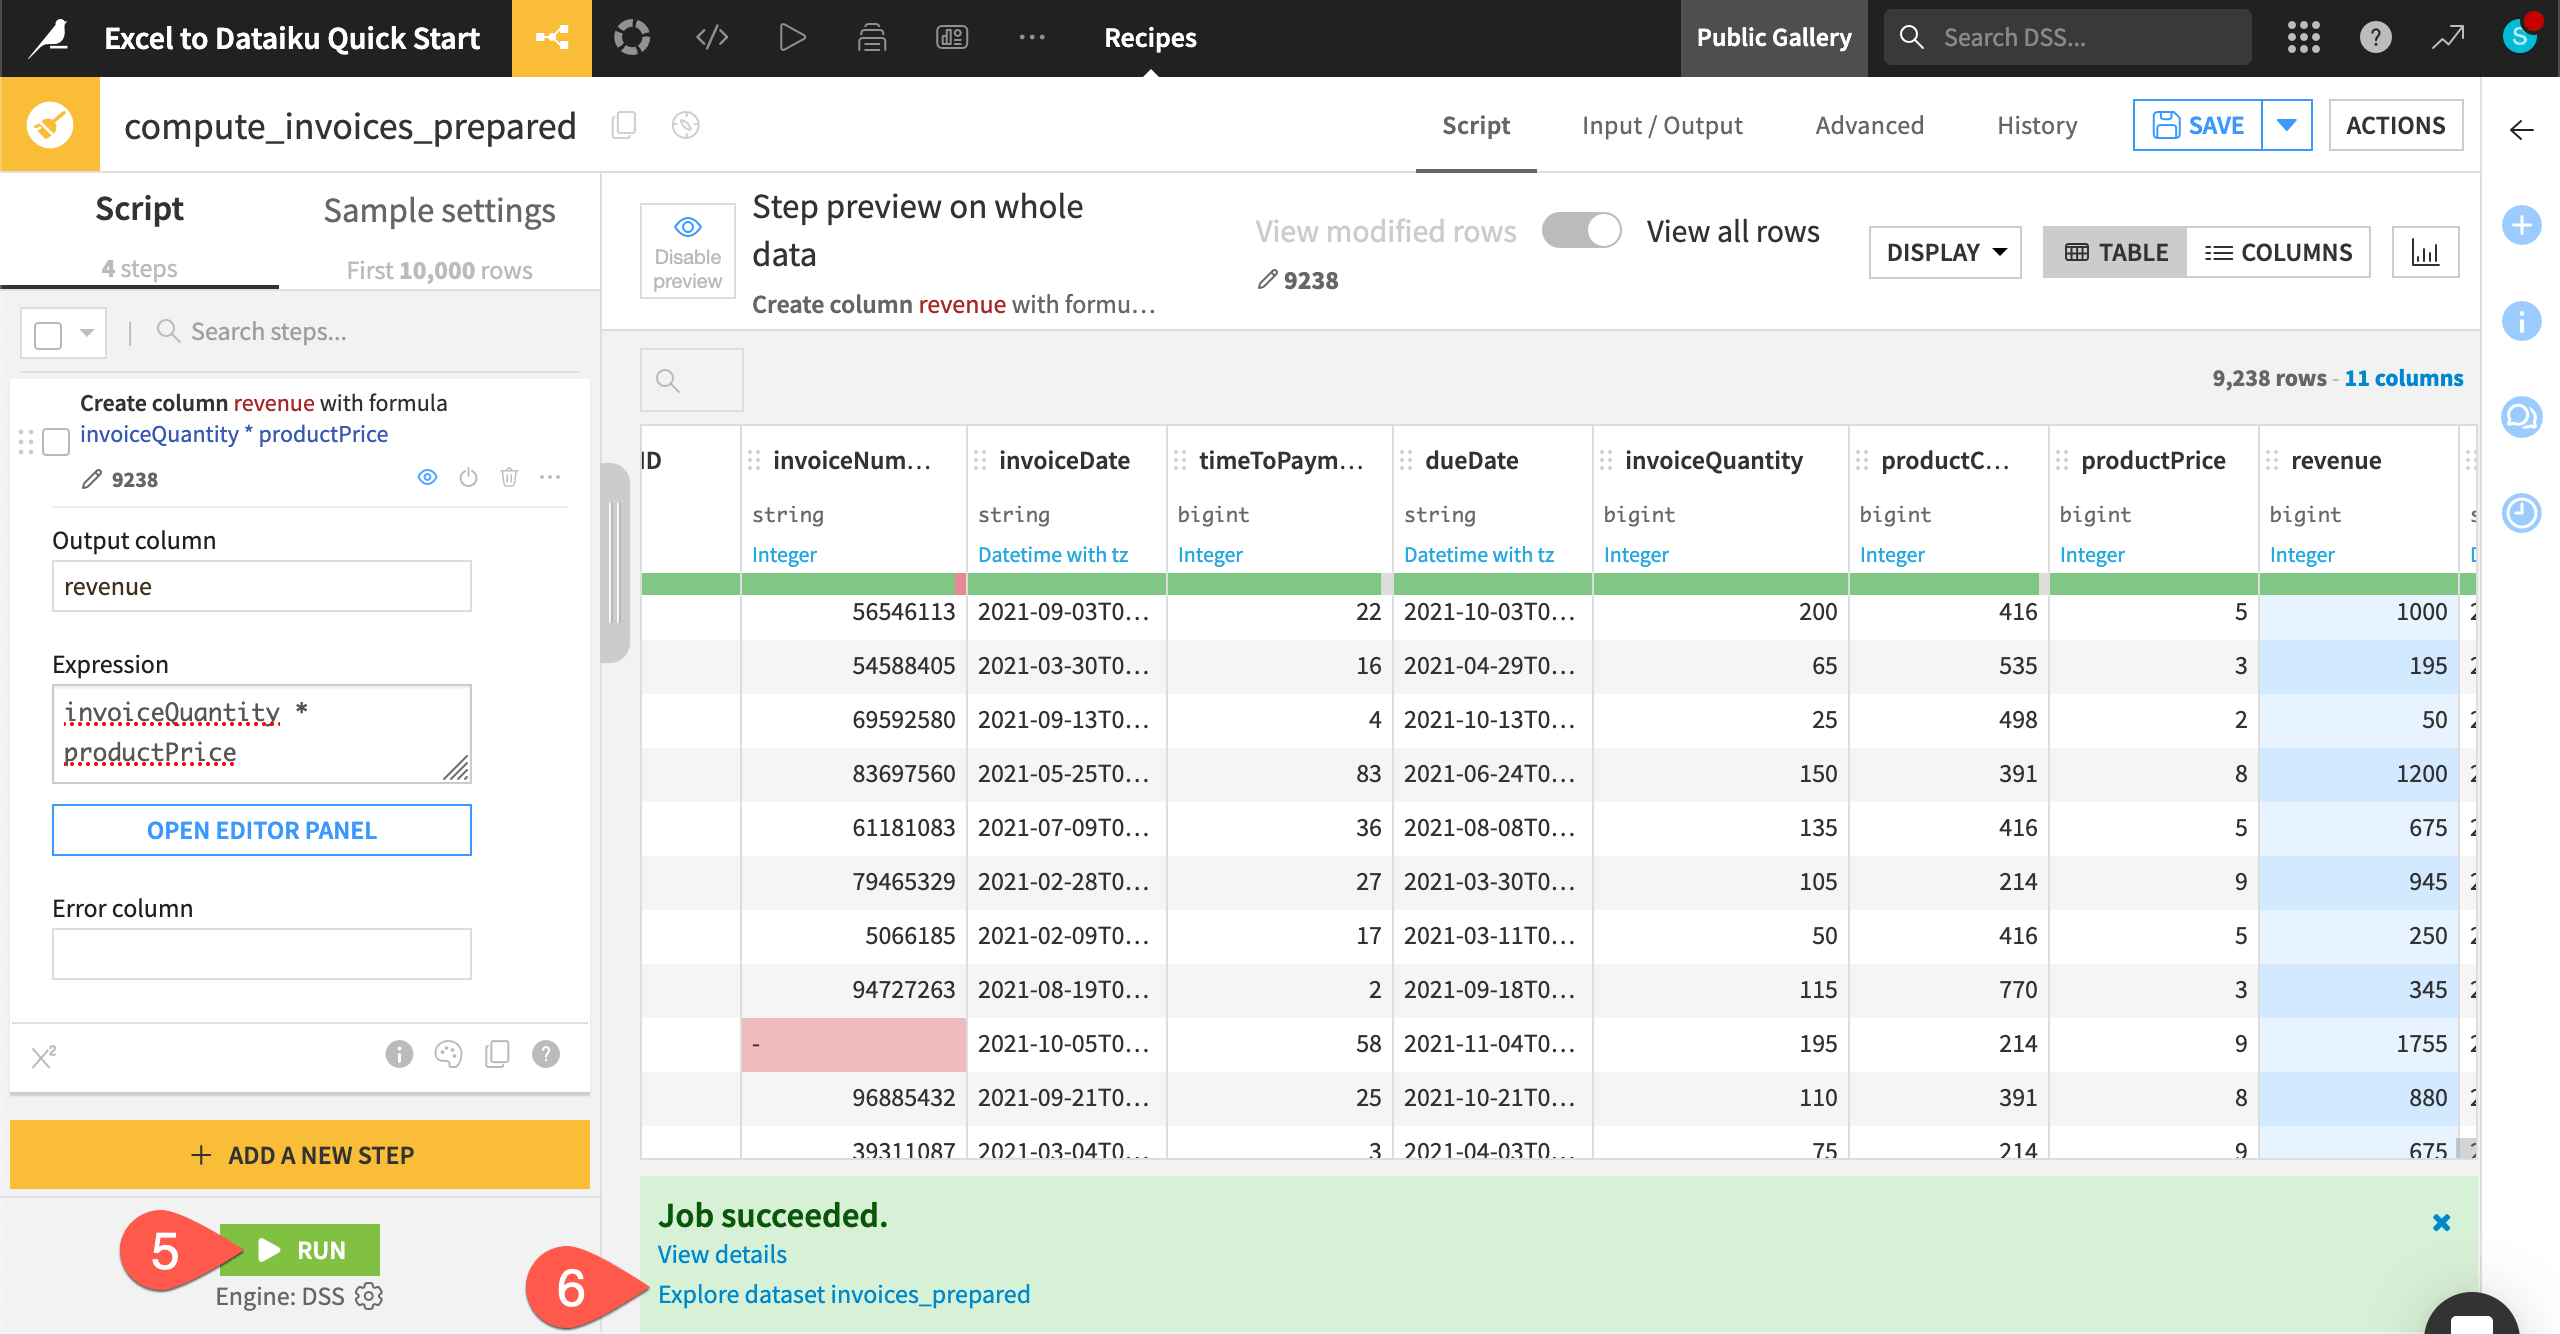Click the share/publish icon in toolbar

click(x=552, y=37)
